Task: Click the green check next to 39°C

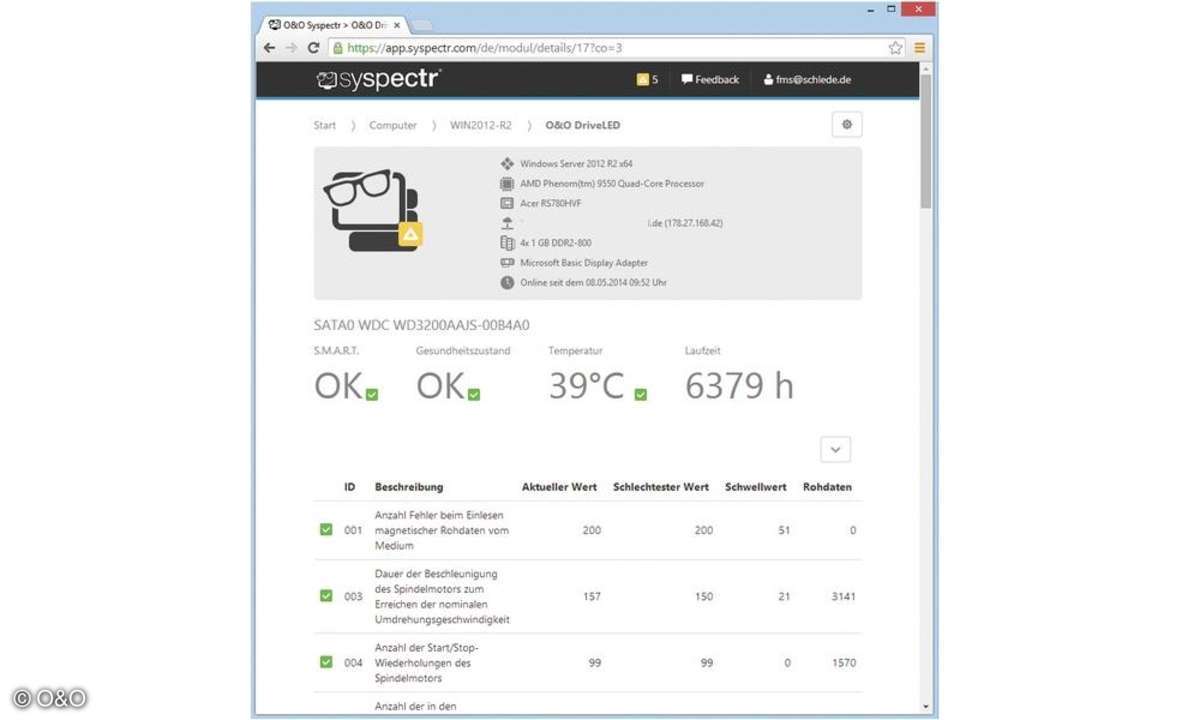Action: (x=640, y=395)
